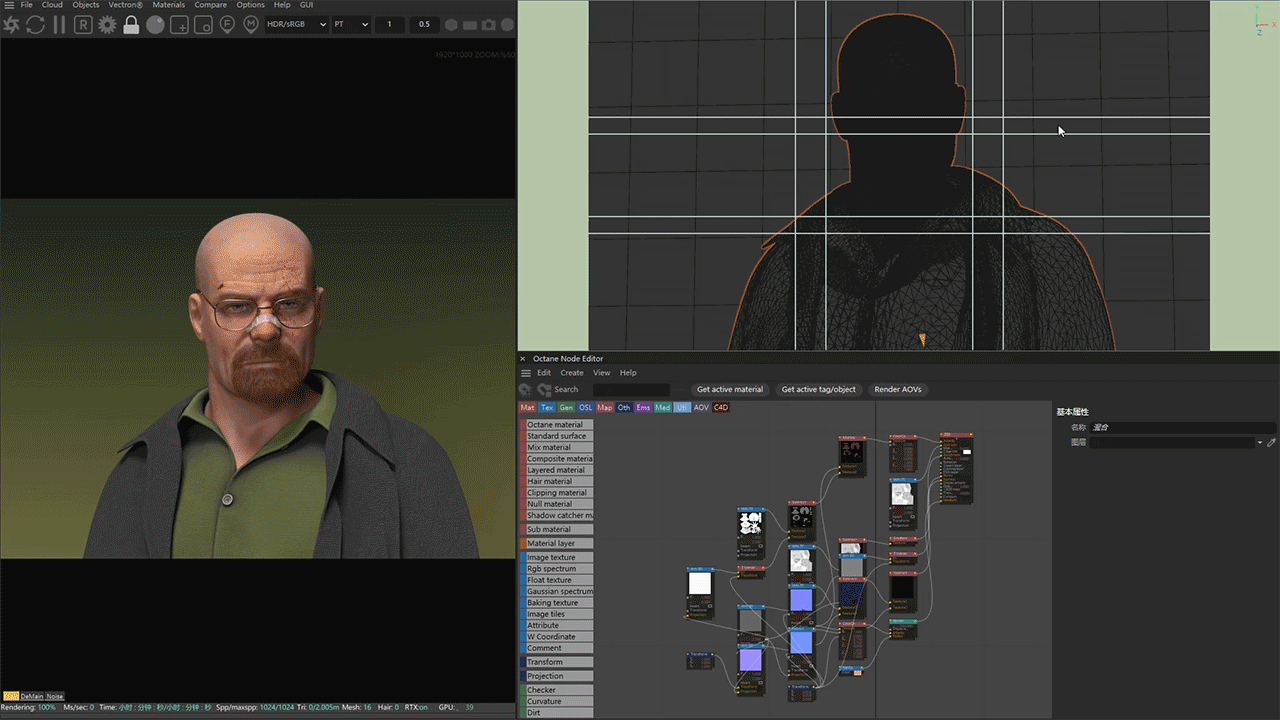Open the PT render kernel dropdown
This screenshot has height=720, width=1280.
[351, 24]
